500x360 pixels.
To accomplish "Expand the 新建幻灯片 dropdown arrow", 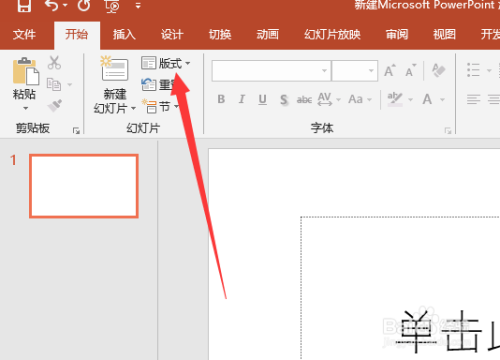I will [x=133, y=108].
